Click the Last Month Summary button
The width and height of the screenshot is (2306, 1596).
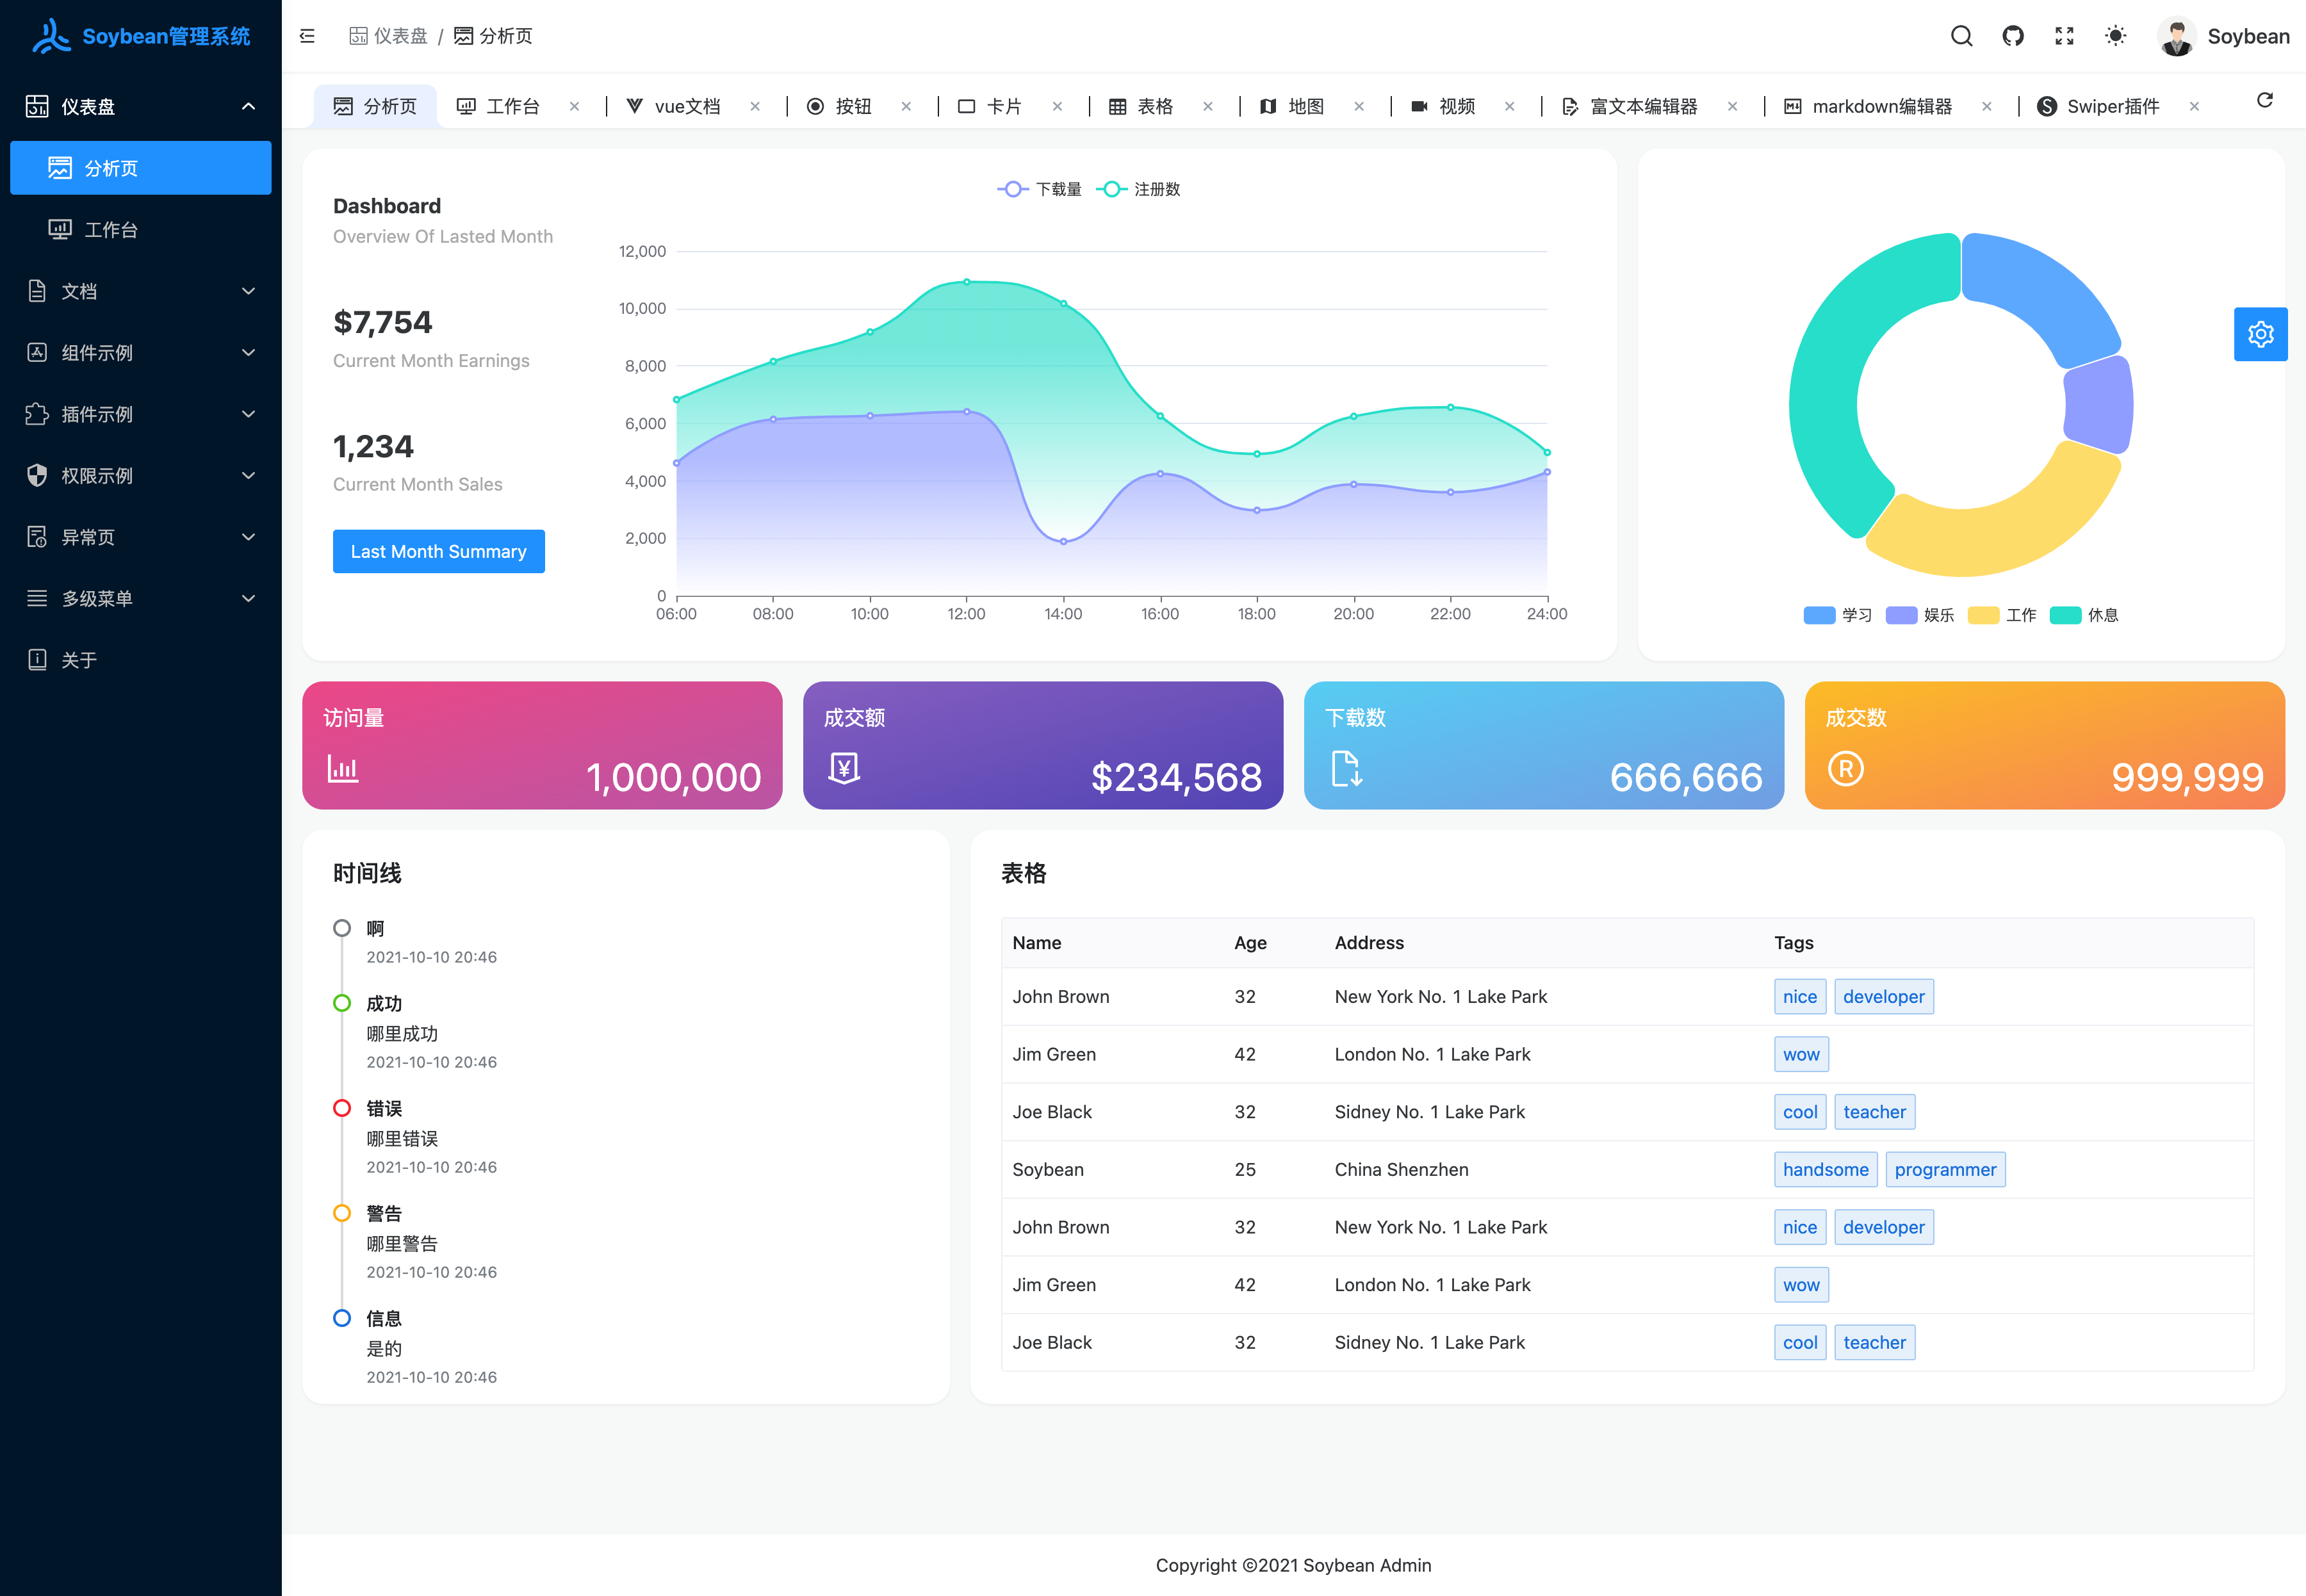(x=438, y=551)
